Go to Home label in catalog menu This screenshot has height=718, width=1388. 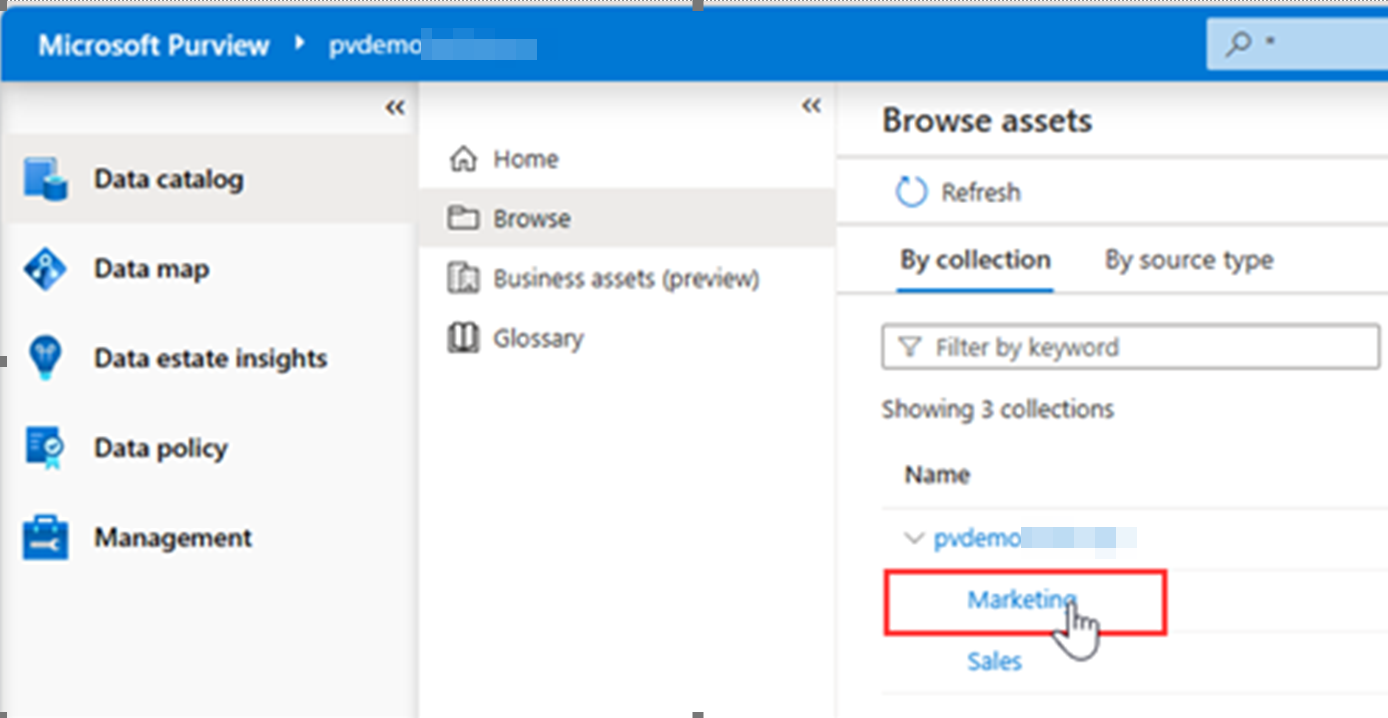526,158
